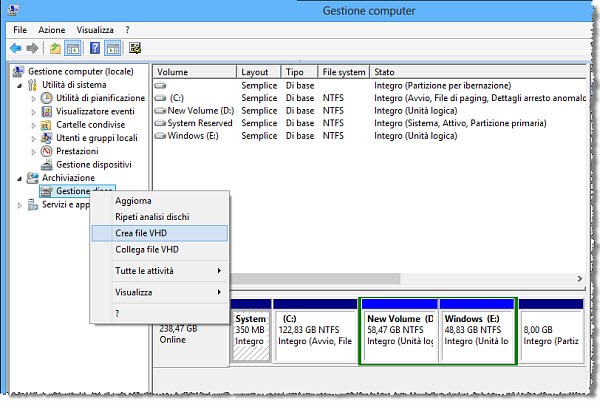The height and width of the screenshot is (401, 600).
Task: Click the right arrow of horizontal scrollbar
Action: click(580, 279)
